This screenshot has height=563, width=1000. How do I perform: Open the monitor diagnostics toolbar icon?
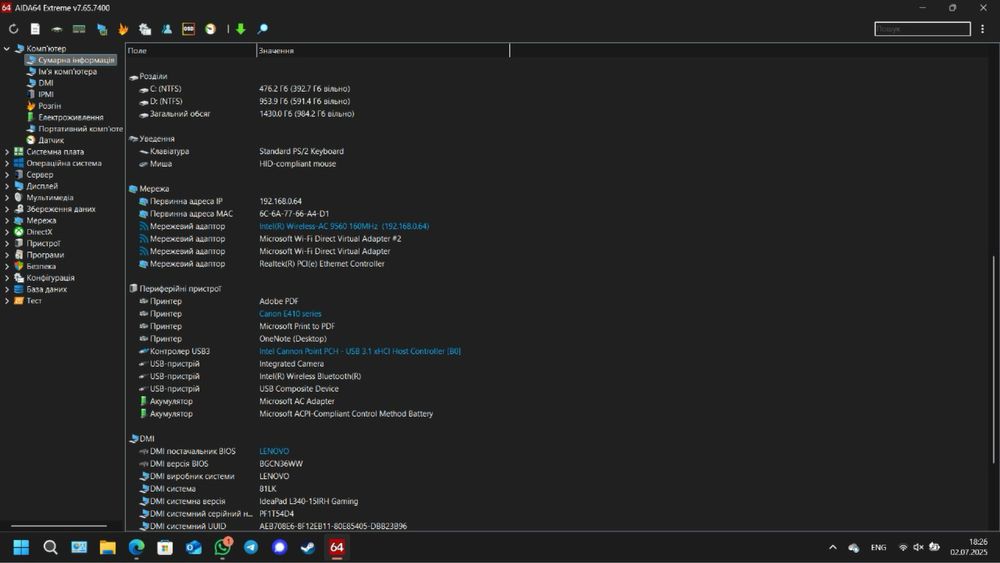point(101,29)
